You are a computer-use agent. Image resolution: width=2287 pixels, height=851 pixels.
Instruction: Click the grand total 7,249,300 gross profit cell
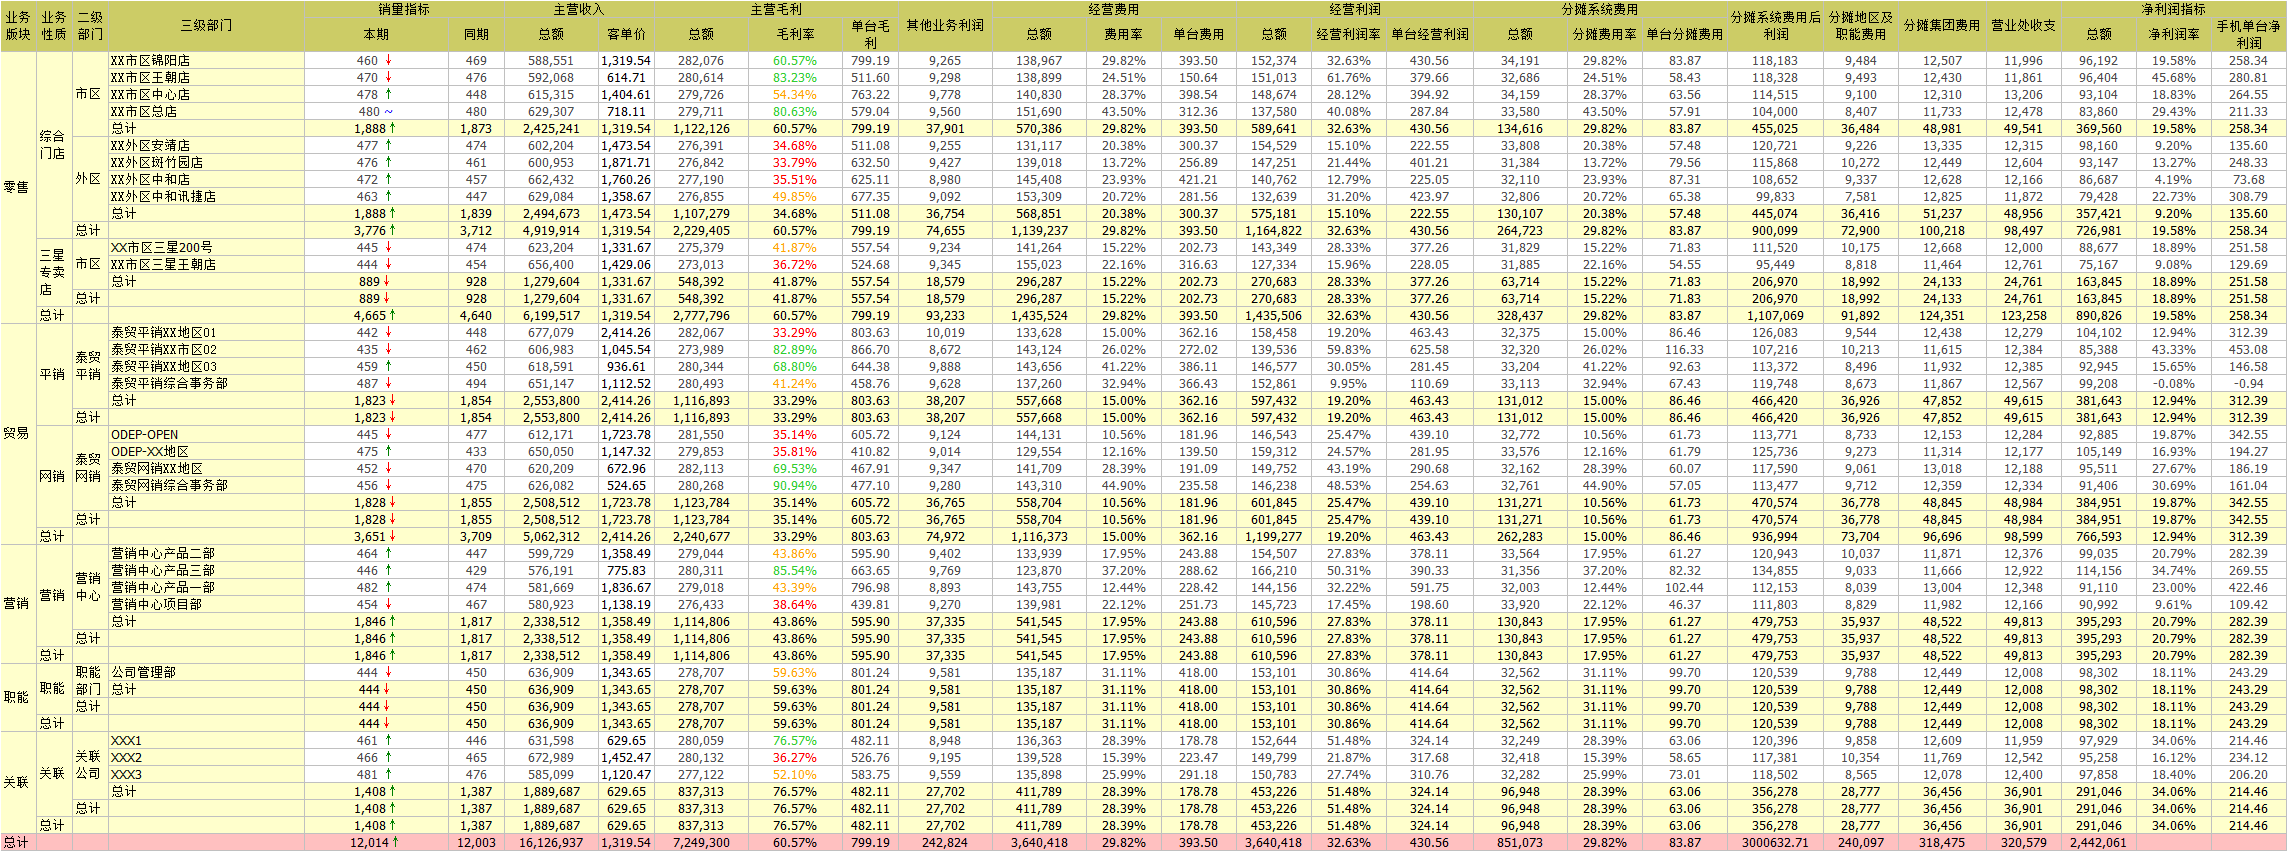click(x=702, y=843)
